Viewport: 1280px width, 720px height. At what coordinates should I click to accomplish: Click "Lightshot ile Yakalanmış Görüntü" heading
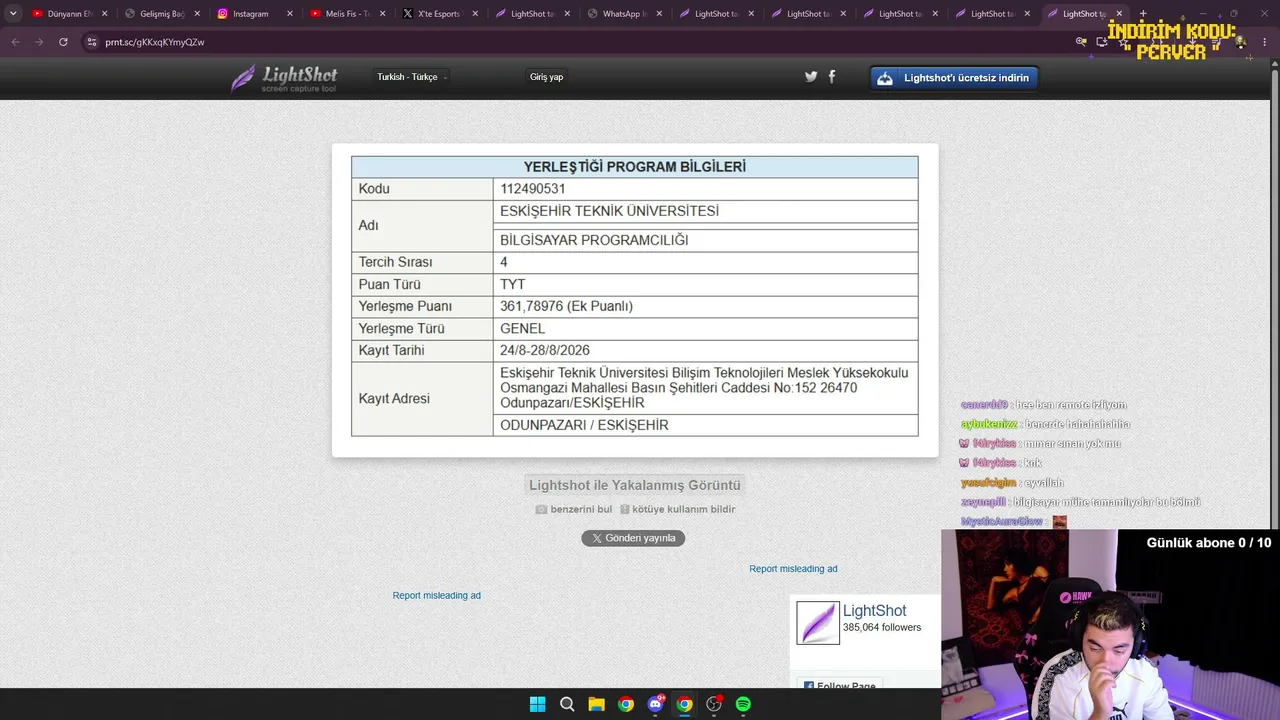pos(635,485)
